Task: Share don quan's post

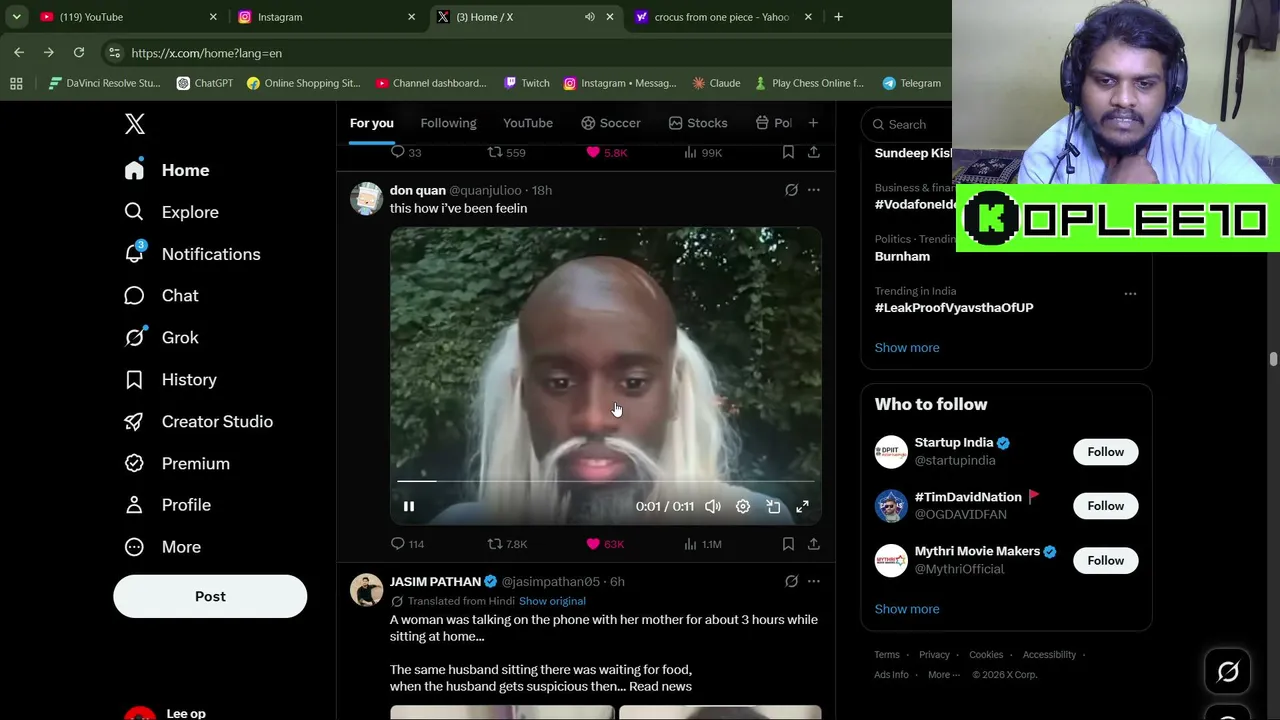Action: 814,544
